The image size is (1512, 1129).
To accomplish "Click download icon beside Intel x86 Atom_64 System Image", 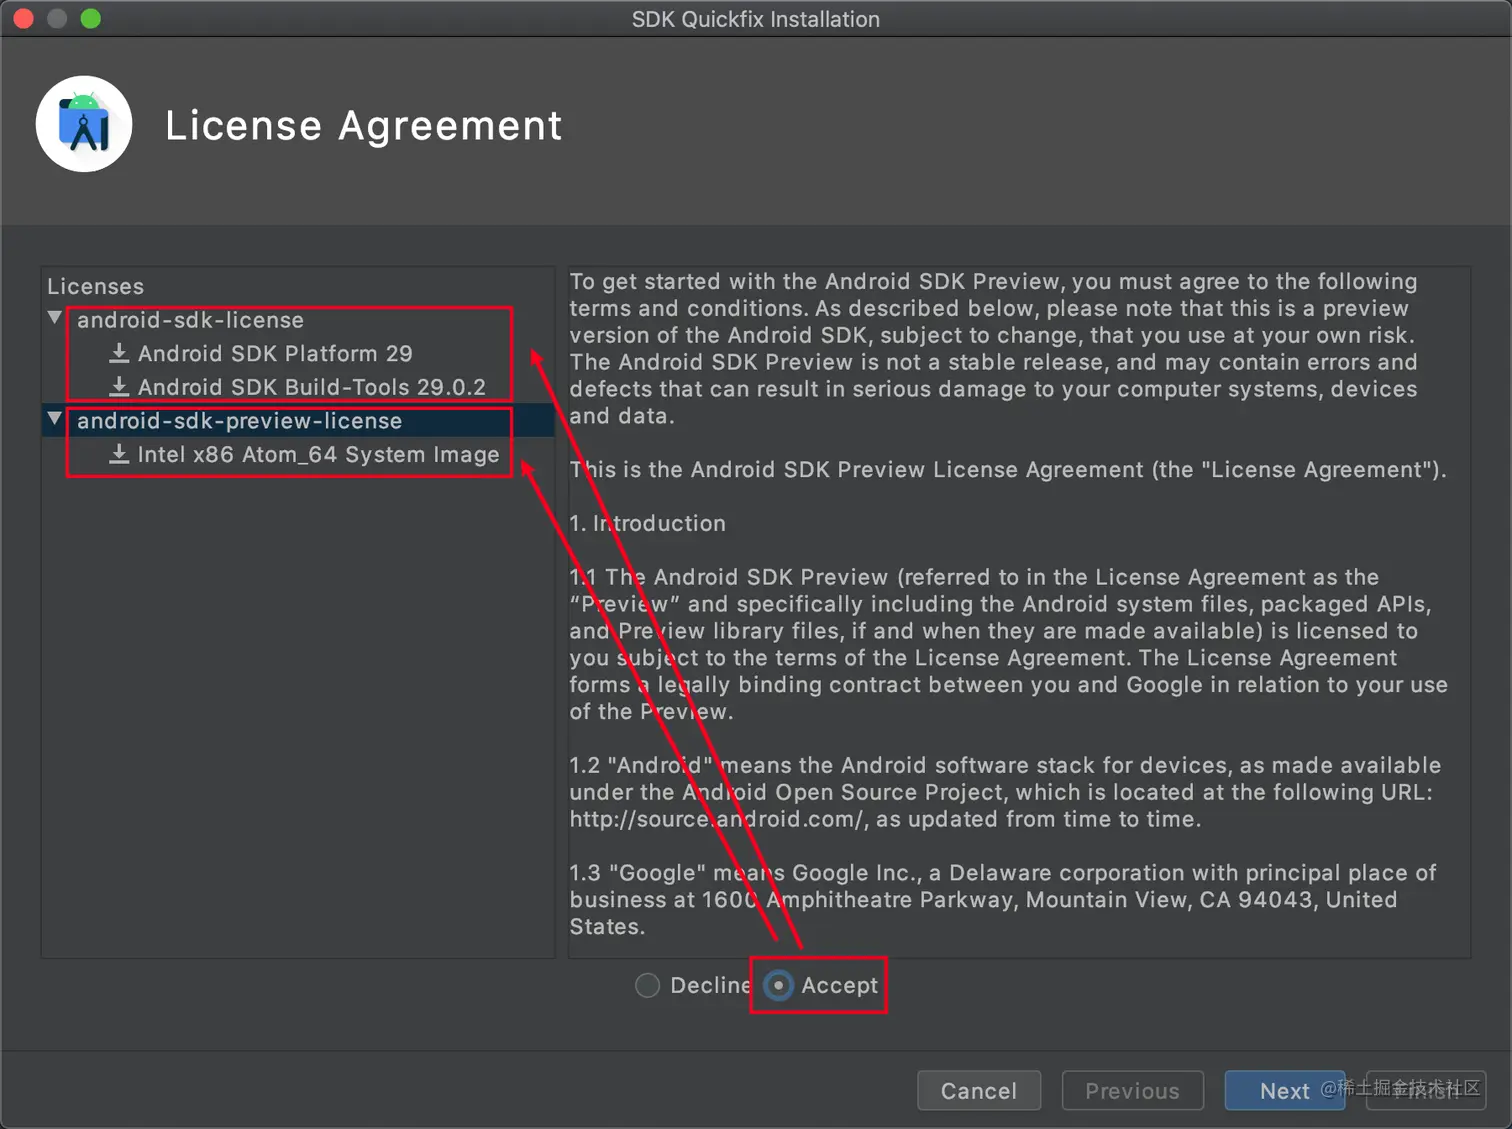I will [119, 454].
